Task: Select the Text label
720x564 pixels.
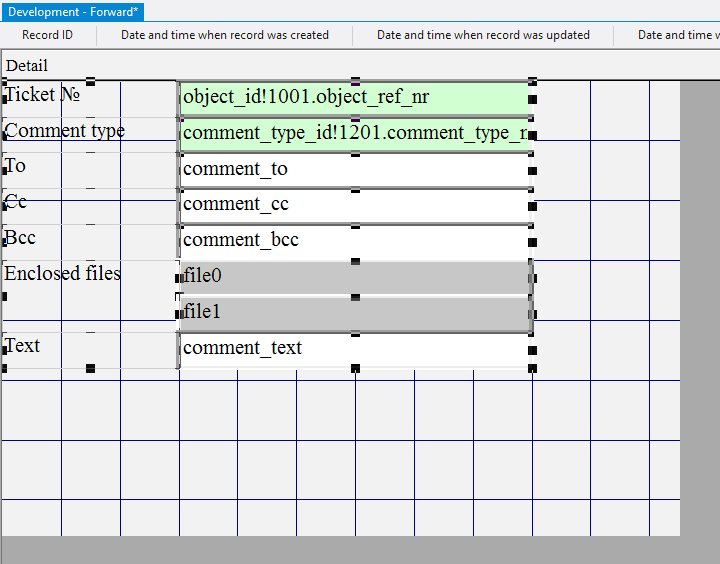Action: (23, 346)
